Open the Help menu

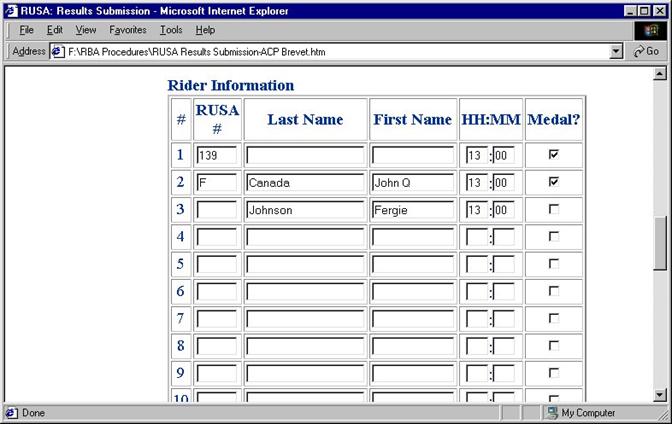[x=205, y=30]
